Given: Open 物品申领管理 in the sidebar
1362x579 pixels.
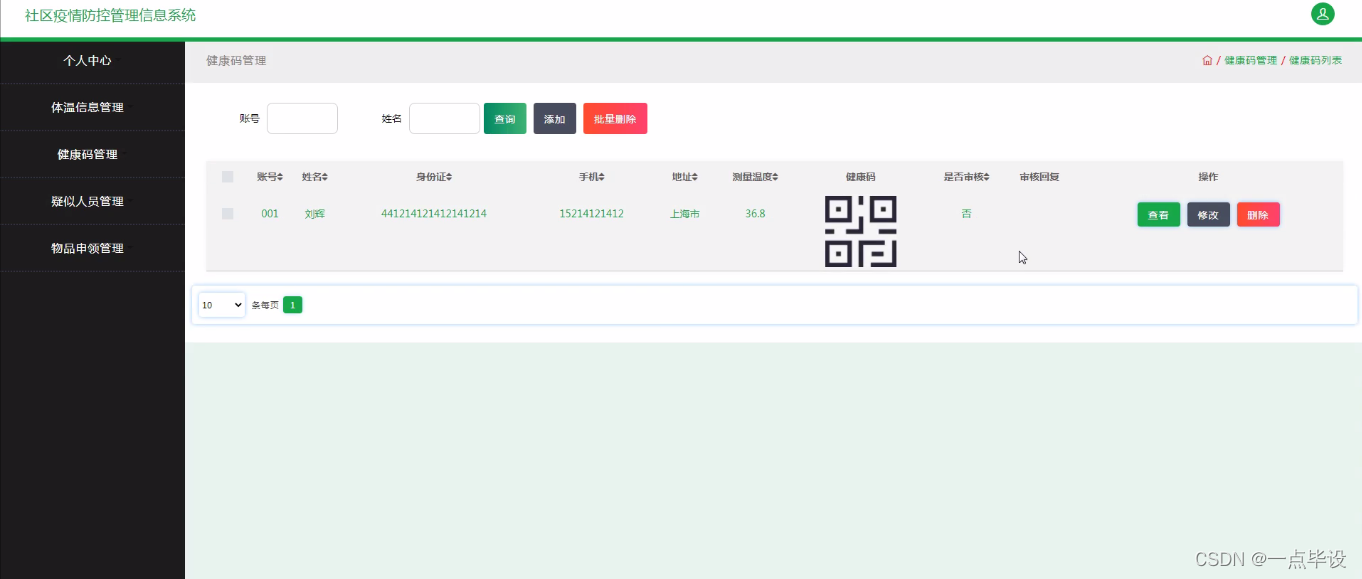Looking at the screenshot, I should point(92,248).
